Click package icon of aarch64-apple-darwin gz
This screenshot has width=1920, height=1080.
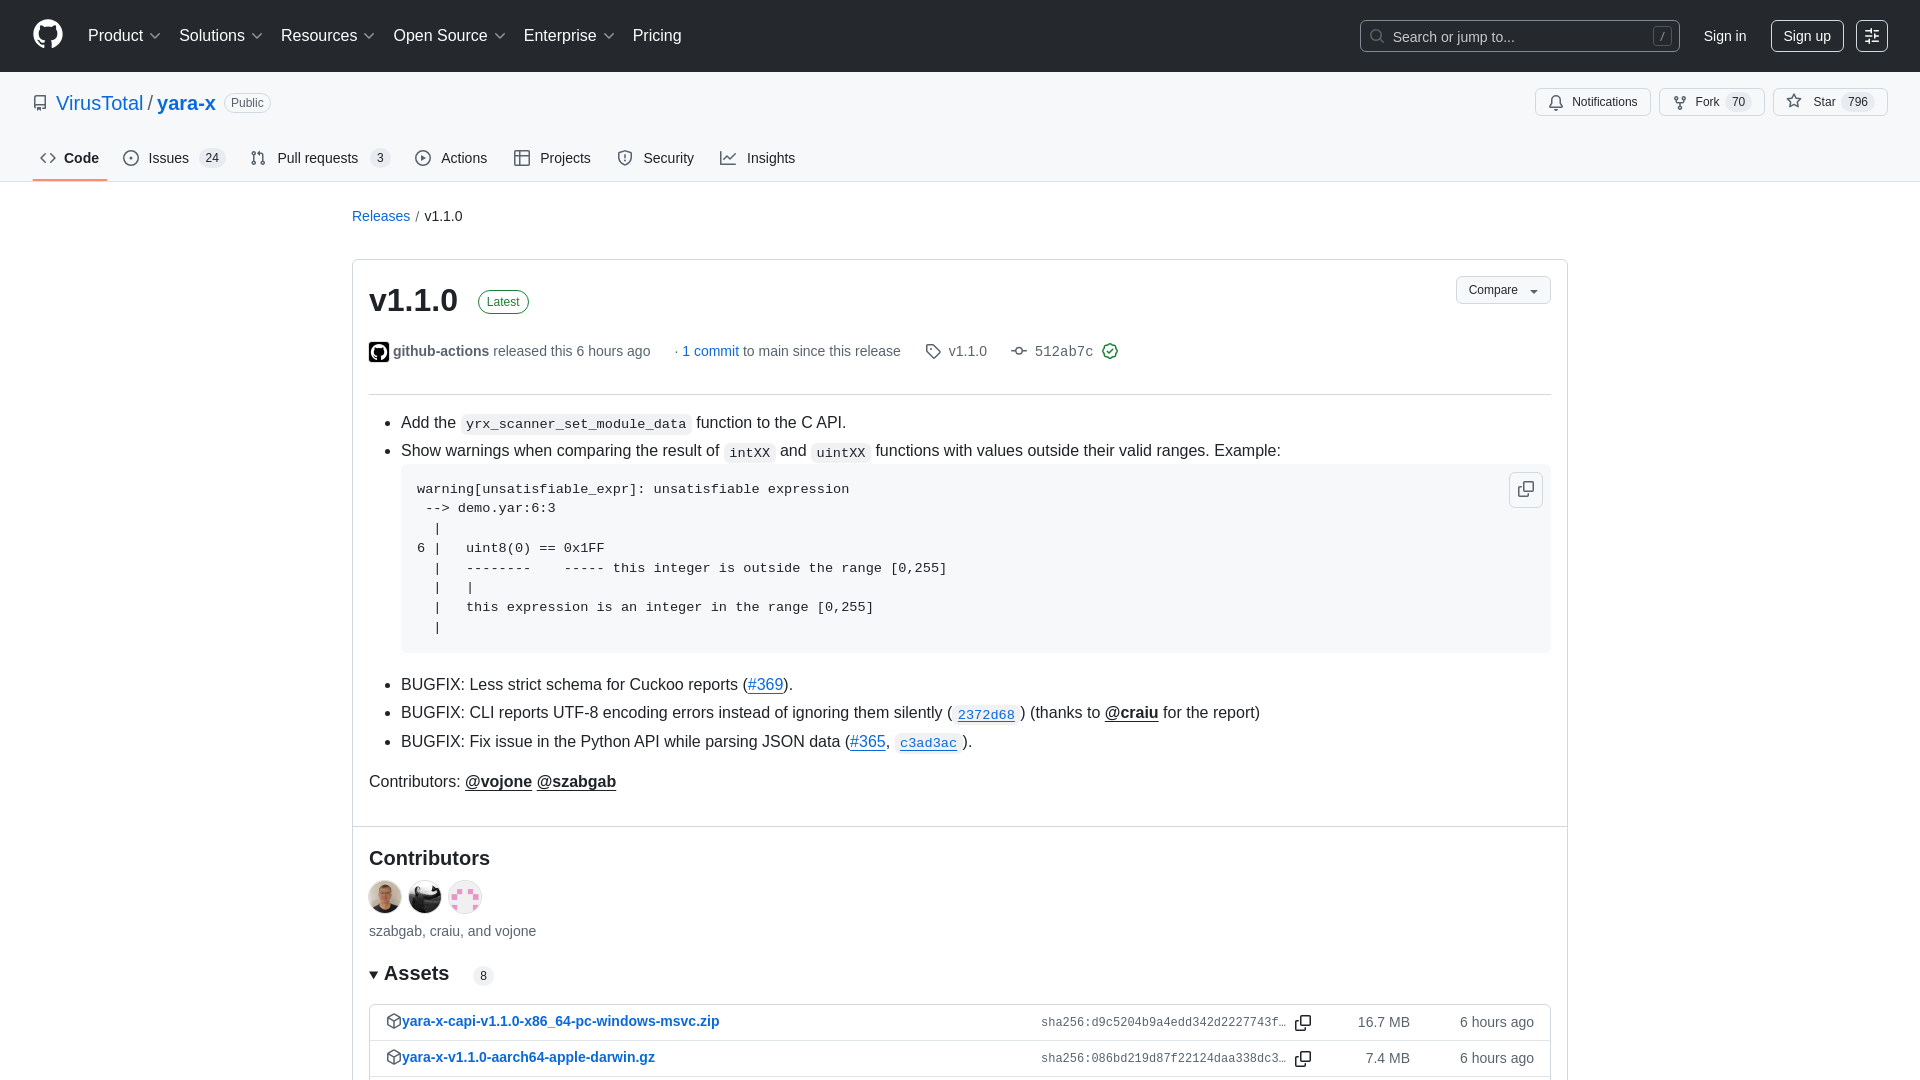pos(394,1057)
